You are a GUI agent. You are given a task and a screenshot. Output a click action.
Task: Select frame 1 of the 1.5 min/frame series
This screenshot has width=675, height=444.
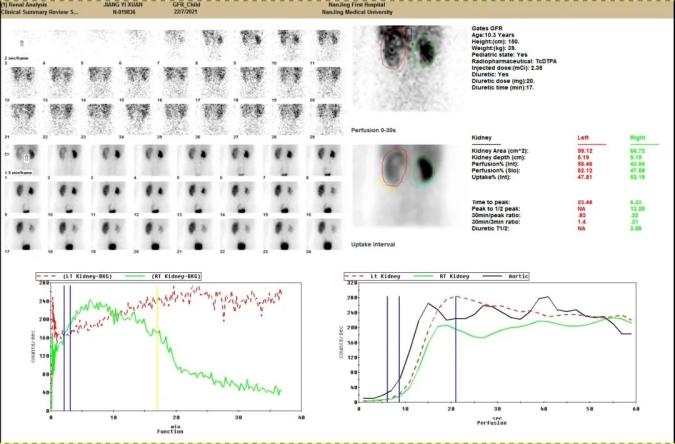(24, 159)
